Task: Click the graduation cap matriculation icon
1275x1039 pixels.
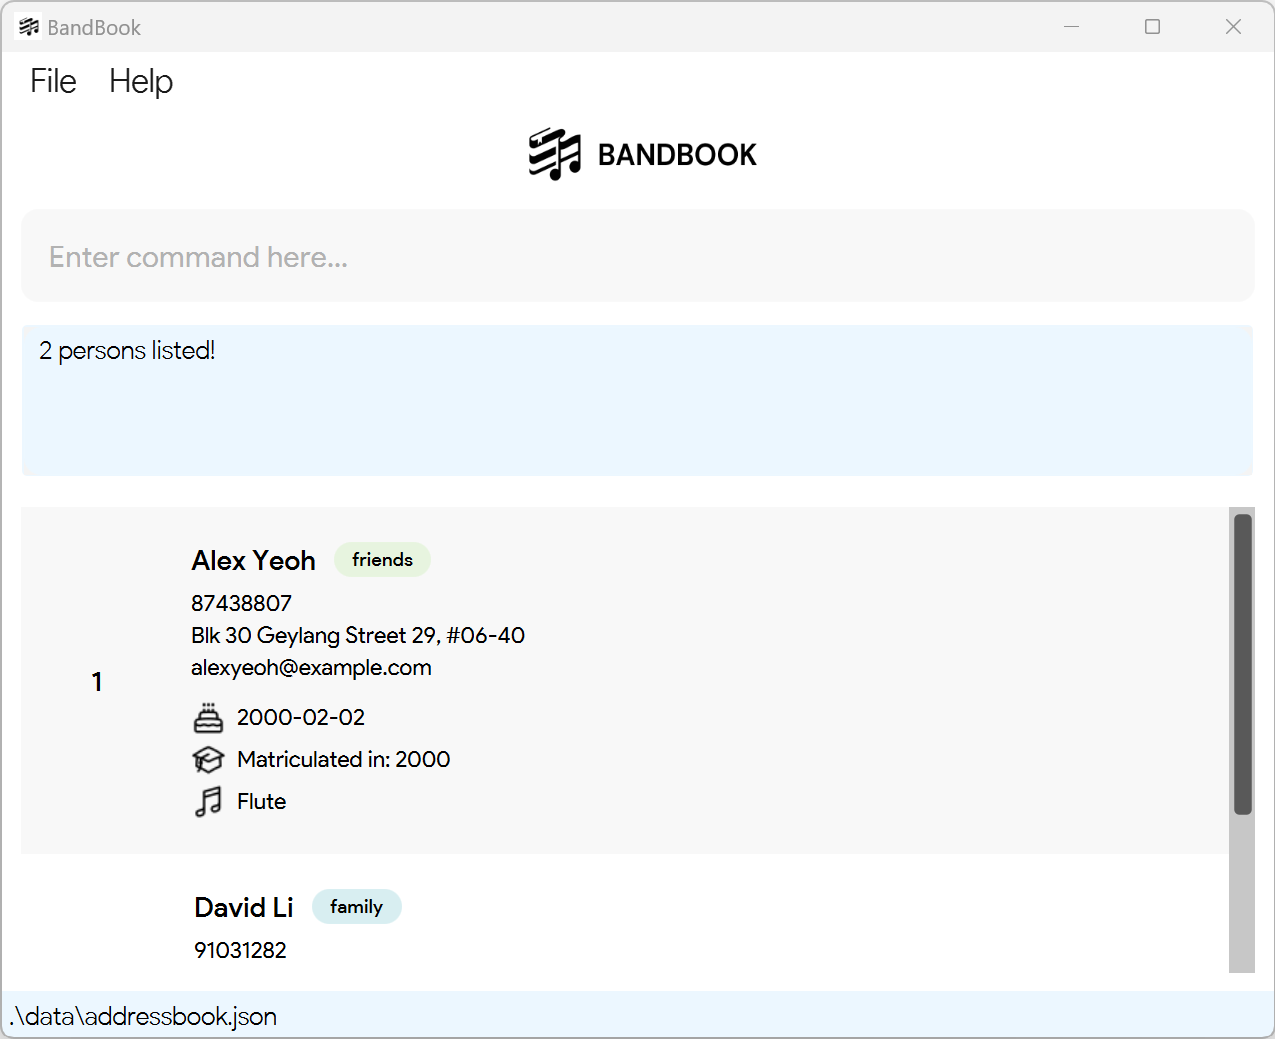Action: coord(208,760)
